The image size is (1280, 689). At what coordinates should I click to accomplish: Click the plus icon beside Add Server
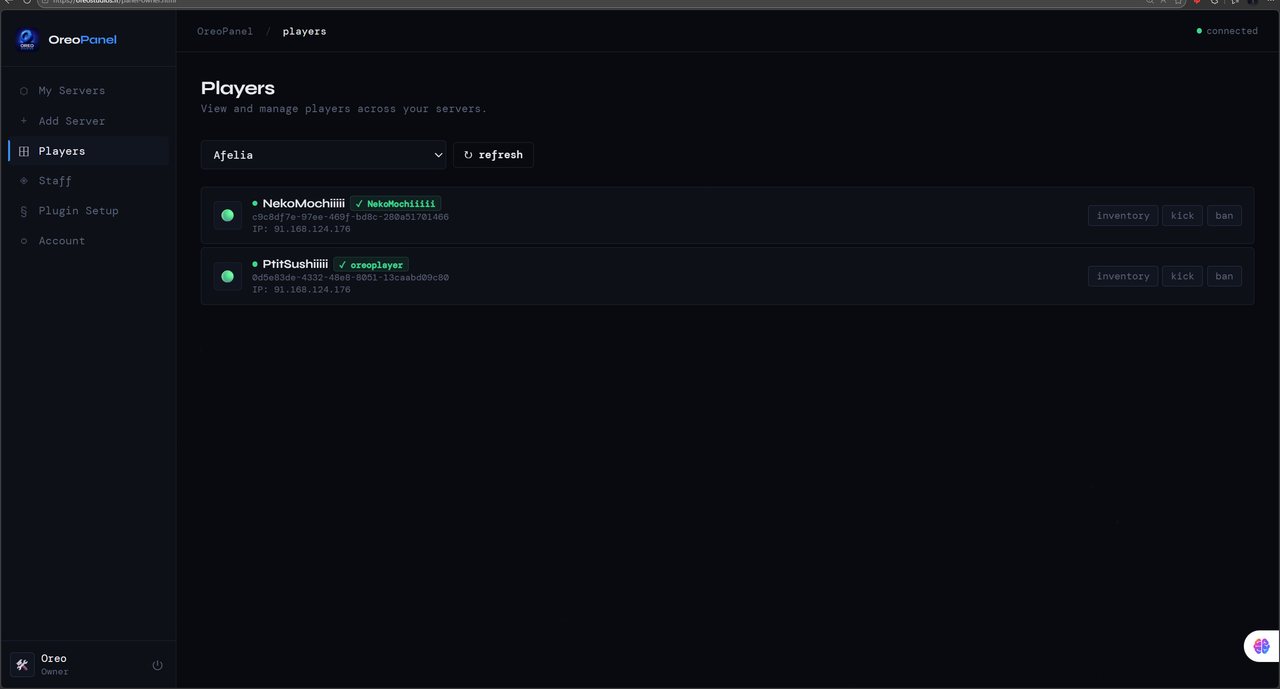tap(24, 121)
